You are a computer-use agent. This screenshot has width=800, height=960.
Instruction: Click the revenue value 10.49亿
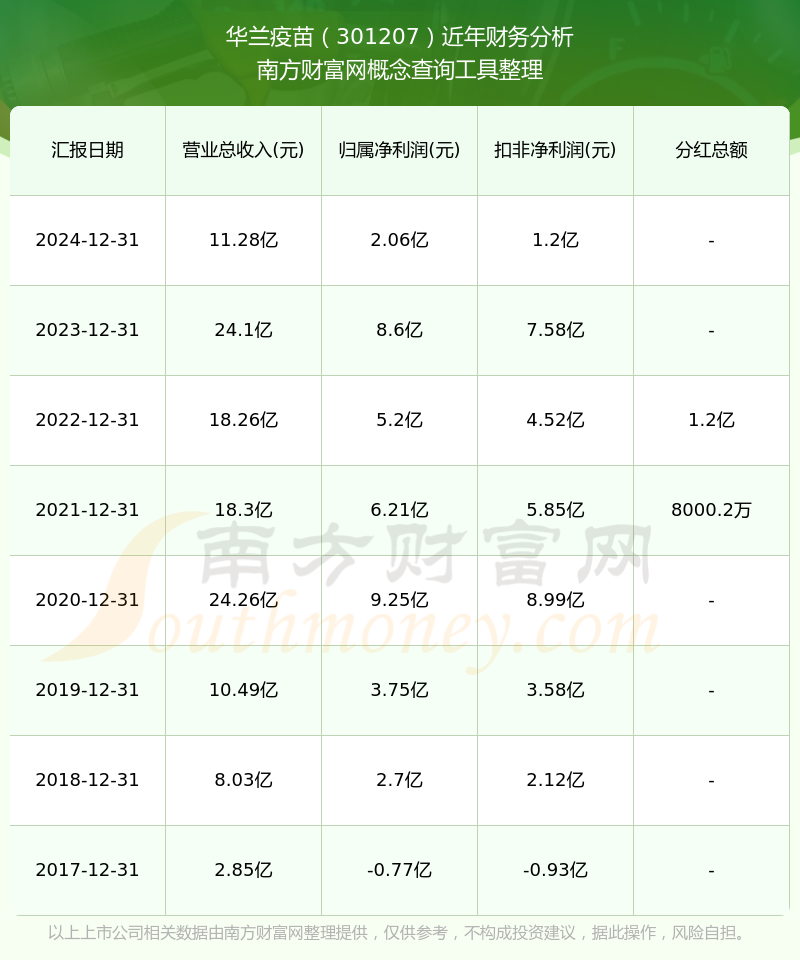tap(244, 690)
